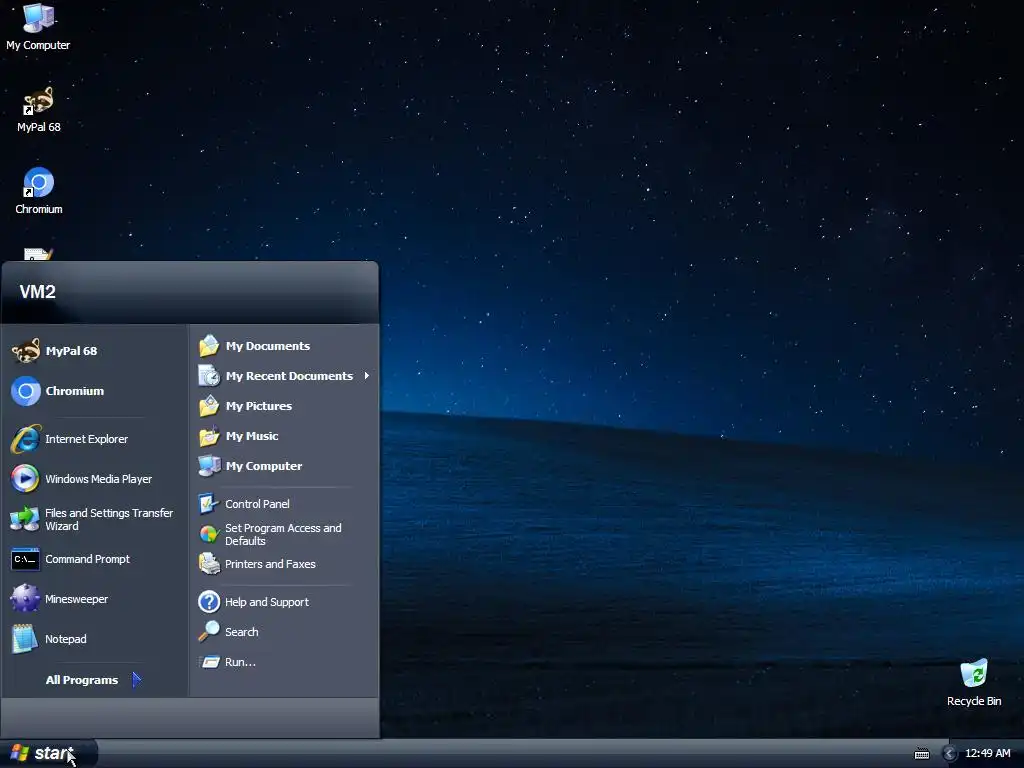
Task: Open My Documents folder
Action: (284, 346)
